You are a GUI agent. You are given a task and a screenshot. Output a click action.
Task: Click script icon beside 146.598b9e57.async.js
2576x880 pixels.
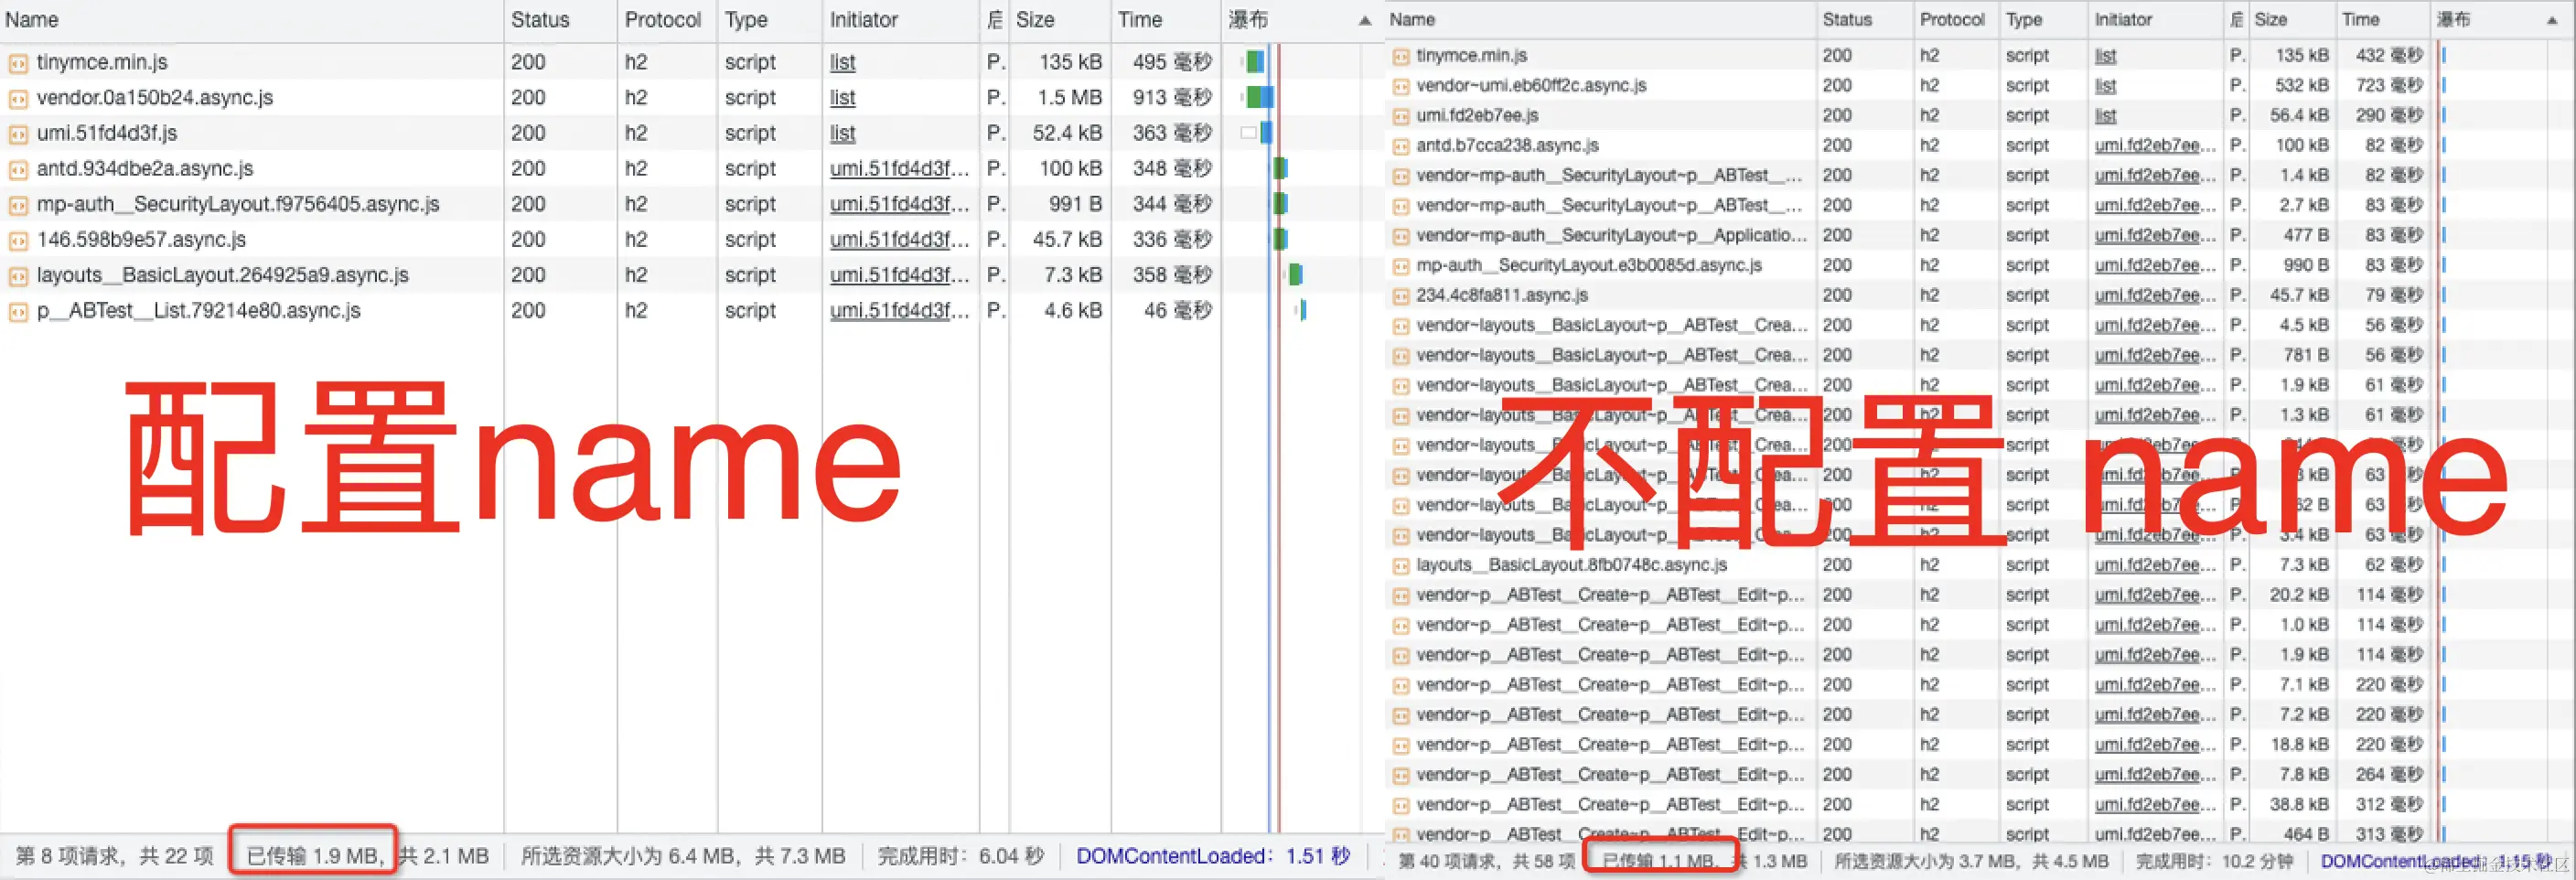click(18, 240)
